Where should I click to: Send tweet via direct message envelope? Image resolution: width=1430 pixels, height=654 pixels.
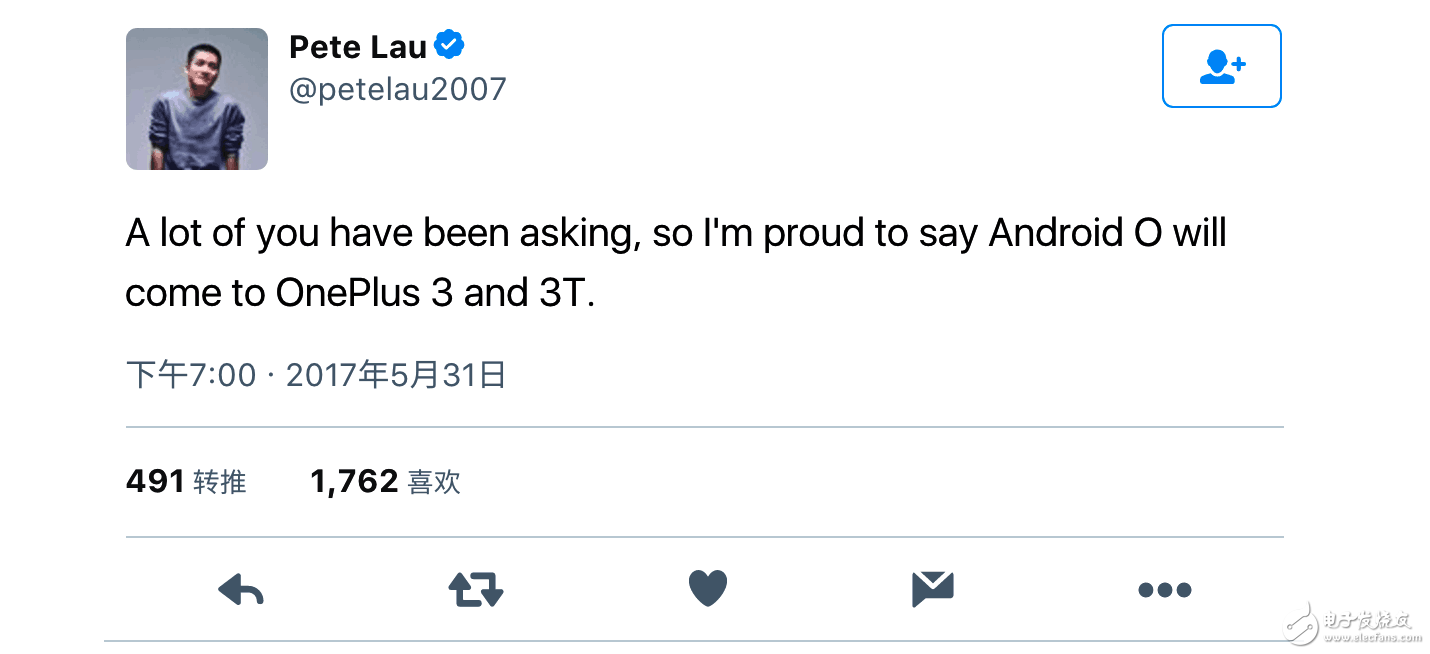point(933,589)
